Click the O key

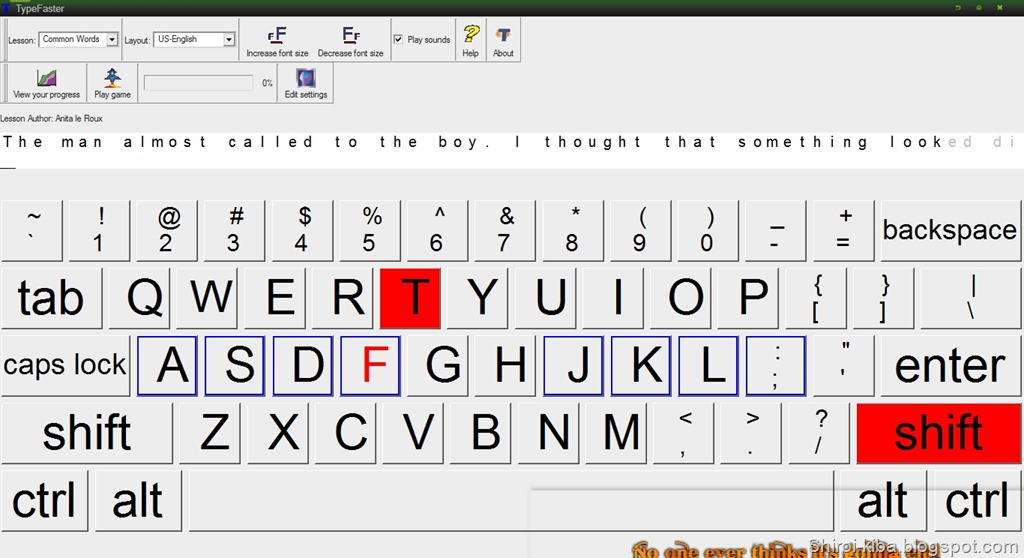(680, 298)
